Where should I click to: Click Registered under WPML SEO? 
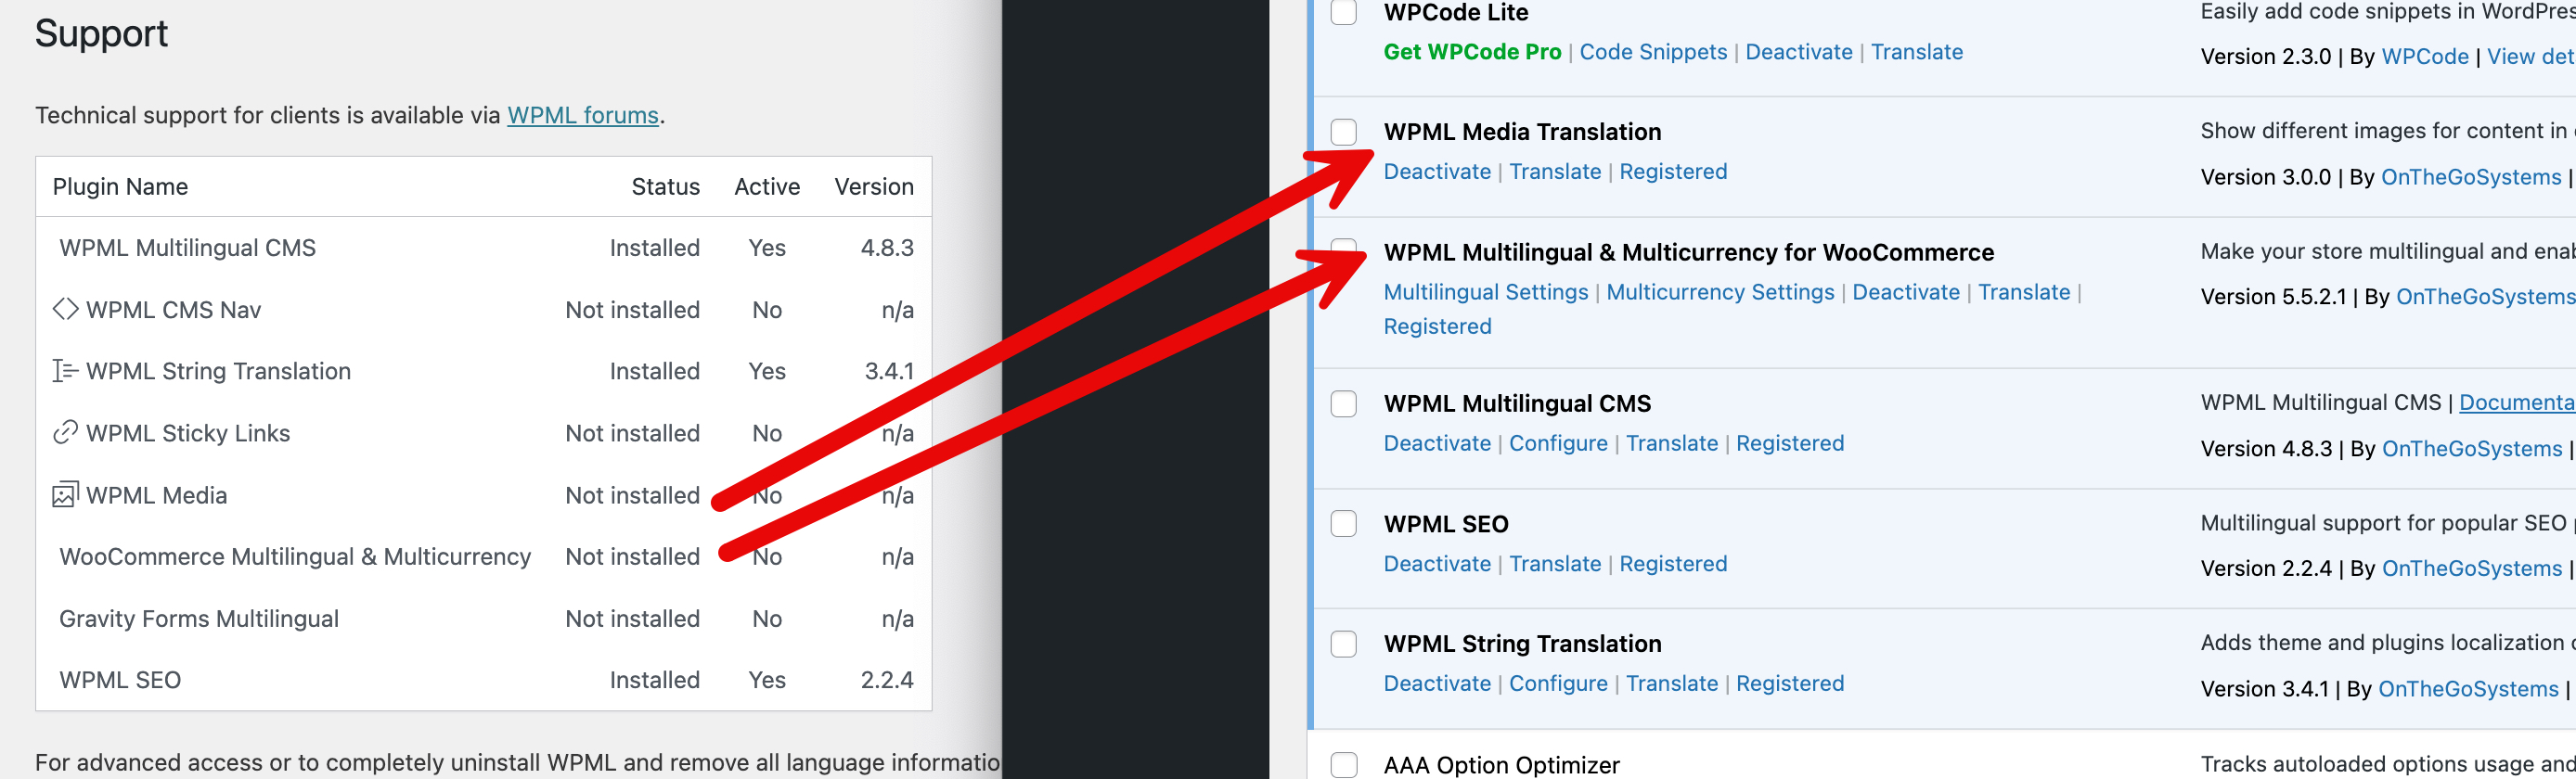click(x=1673, y=564)
